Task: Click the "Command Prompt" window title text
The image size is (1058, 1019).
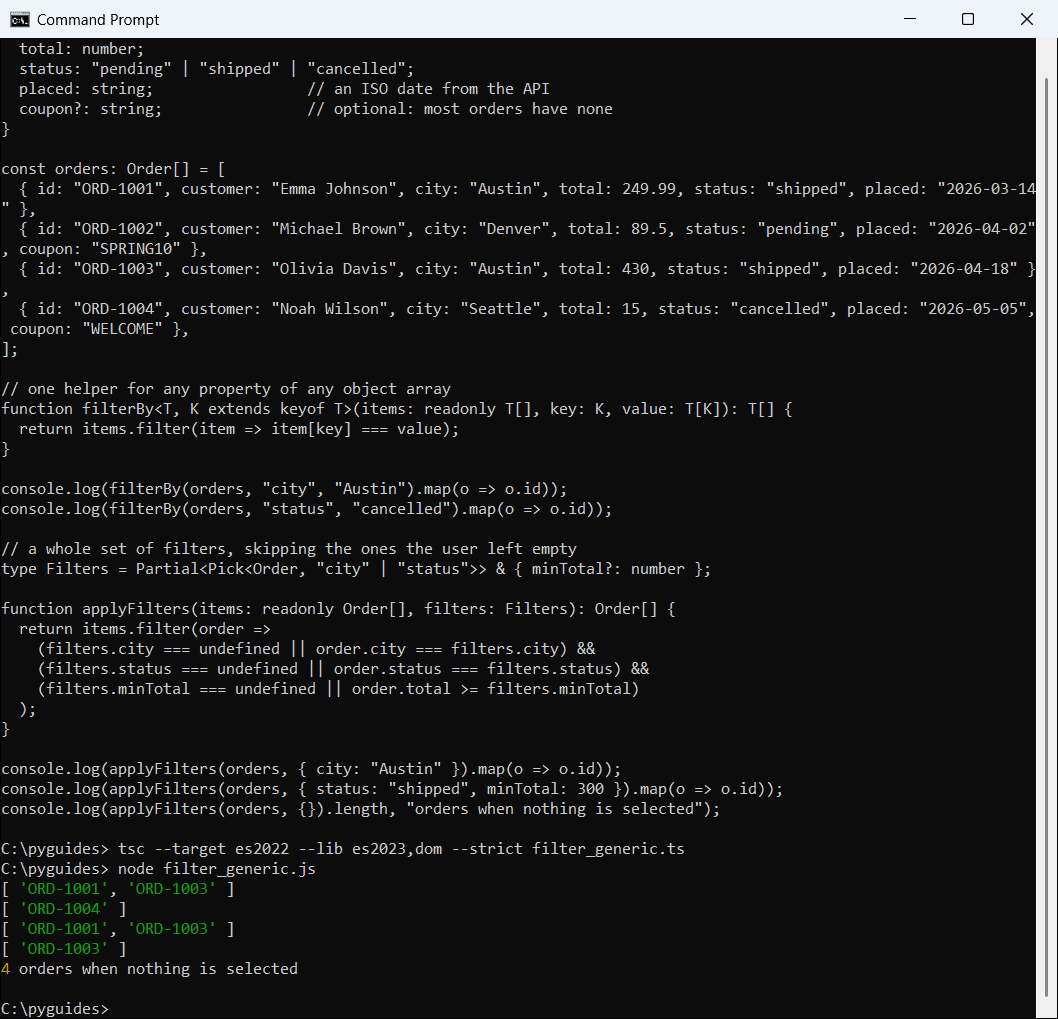Action: click(x=98, y=20)
